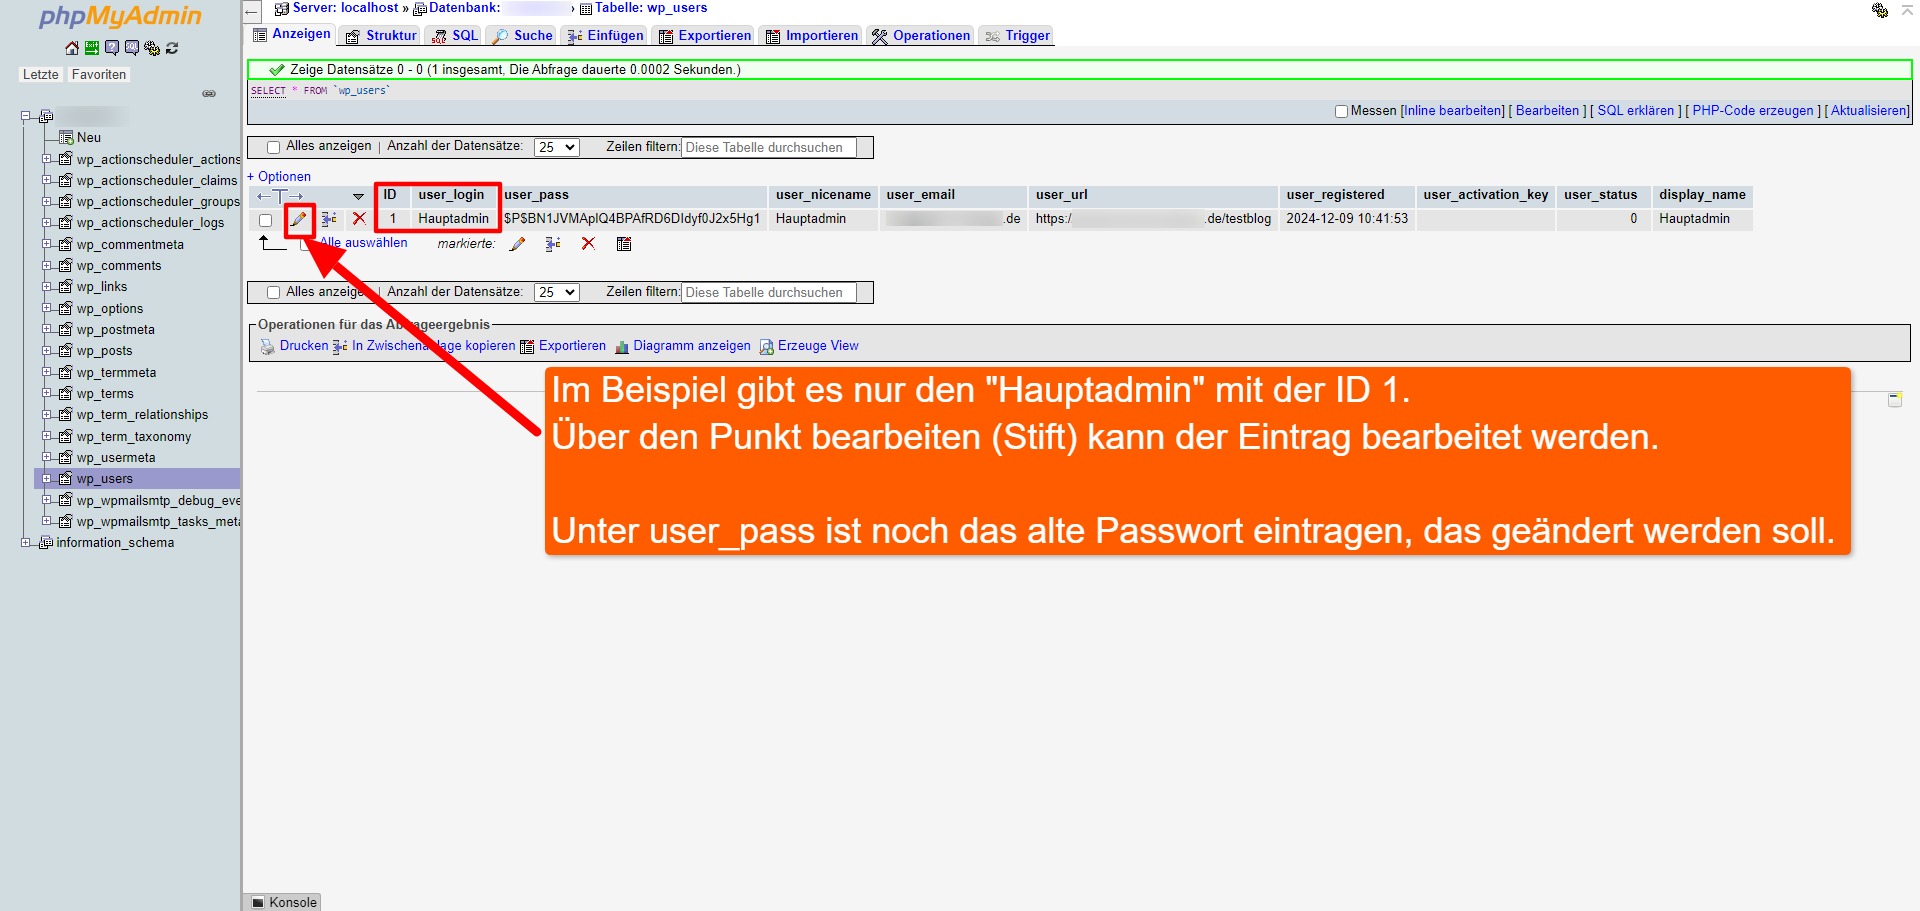Expand the Optionen section
Image resolution: width=1920 pixels, height=911 pixels.
point(279,177)
